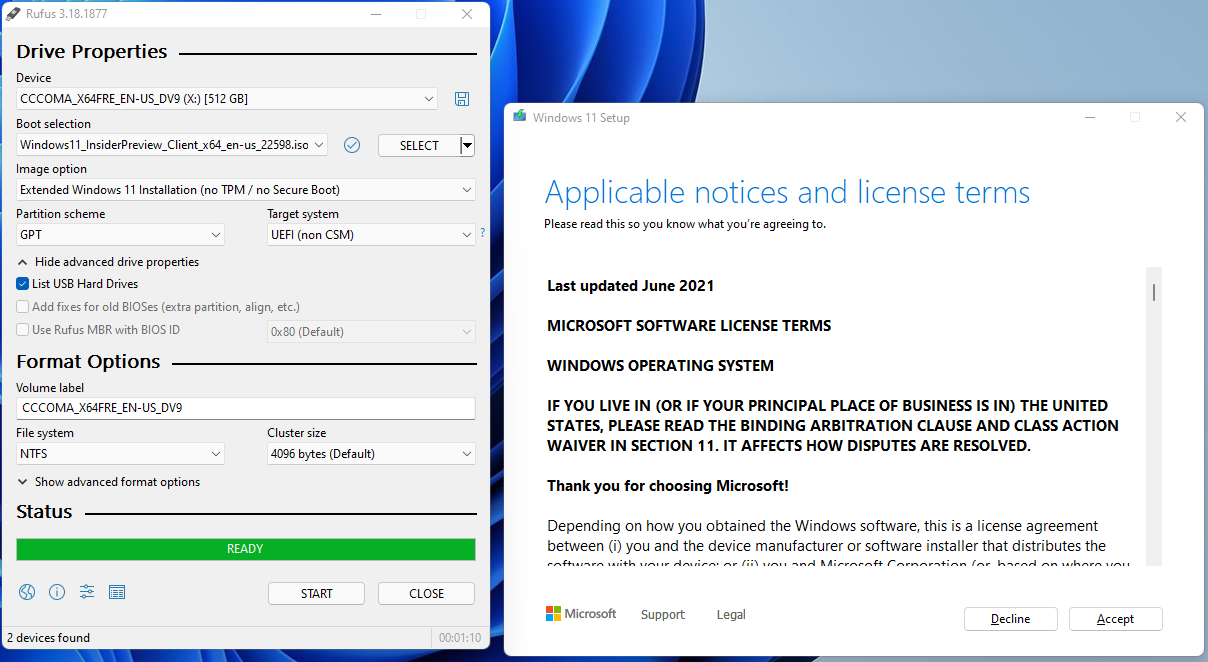Click the target system help question mark
Screen dimensions: 1208x662
[x=482, y=232]
